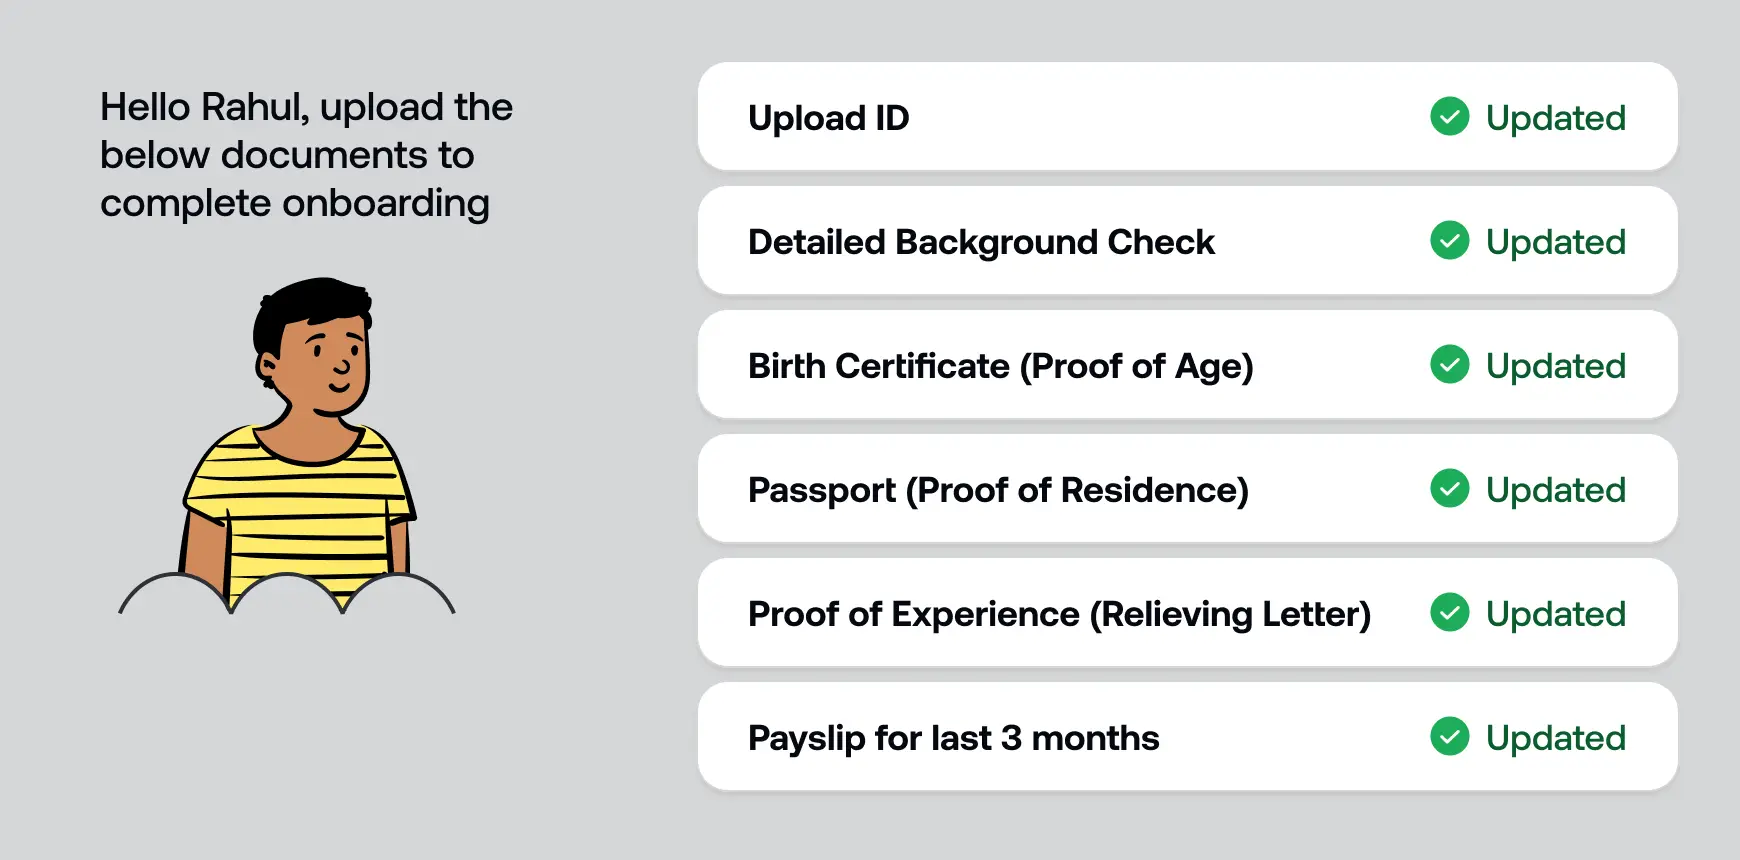1740x860 pixels.
Task: Click the Updated status for Birth Certificate
Action: coord(1555,366)
